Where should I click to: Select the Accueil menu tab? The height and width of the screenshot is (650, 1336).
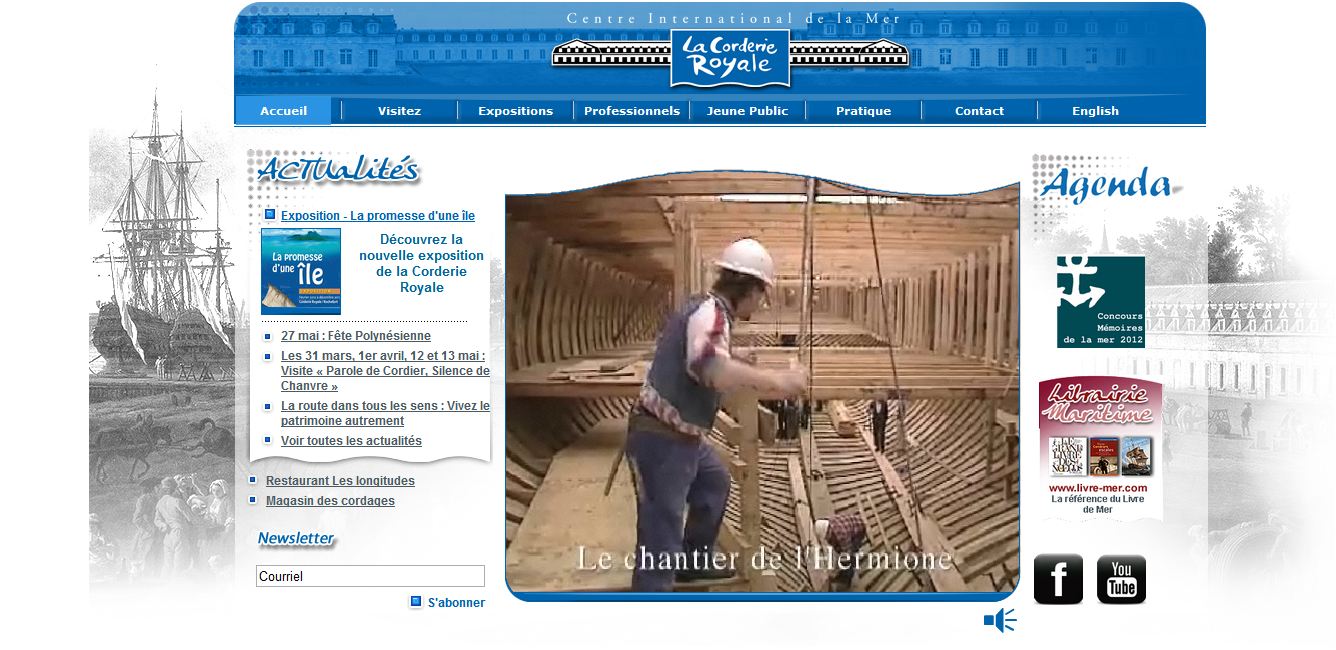(x=283, y=111)
